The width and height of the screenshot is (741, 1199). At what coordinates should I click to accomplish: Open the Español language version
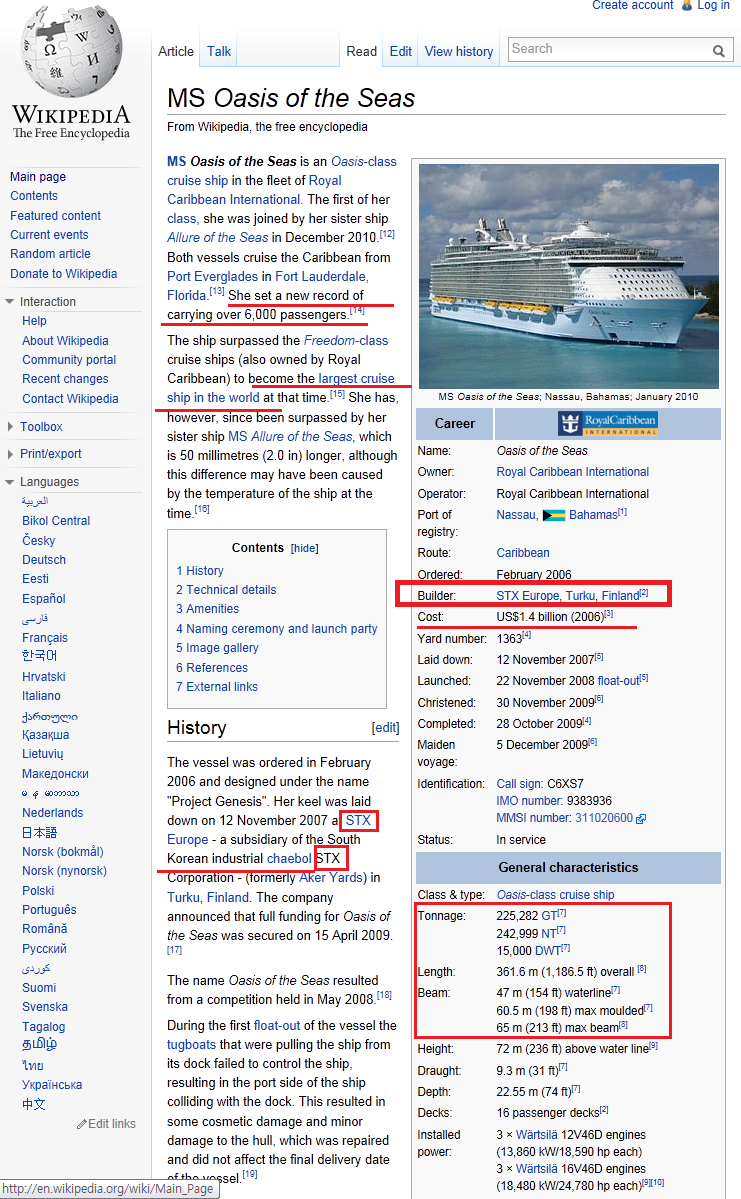point(44,599)
